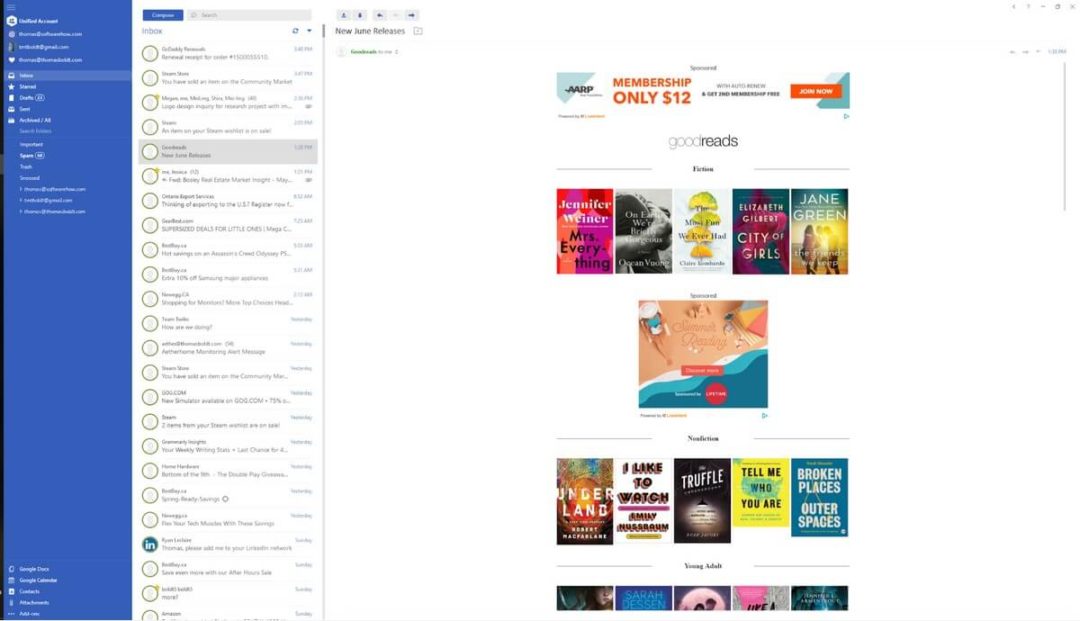This screenshot has width=1080, height=621.
Task: Click inside the Search field
Action: point(249,15)
